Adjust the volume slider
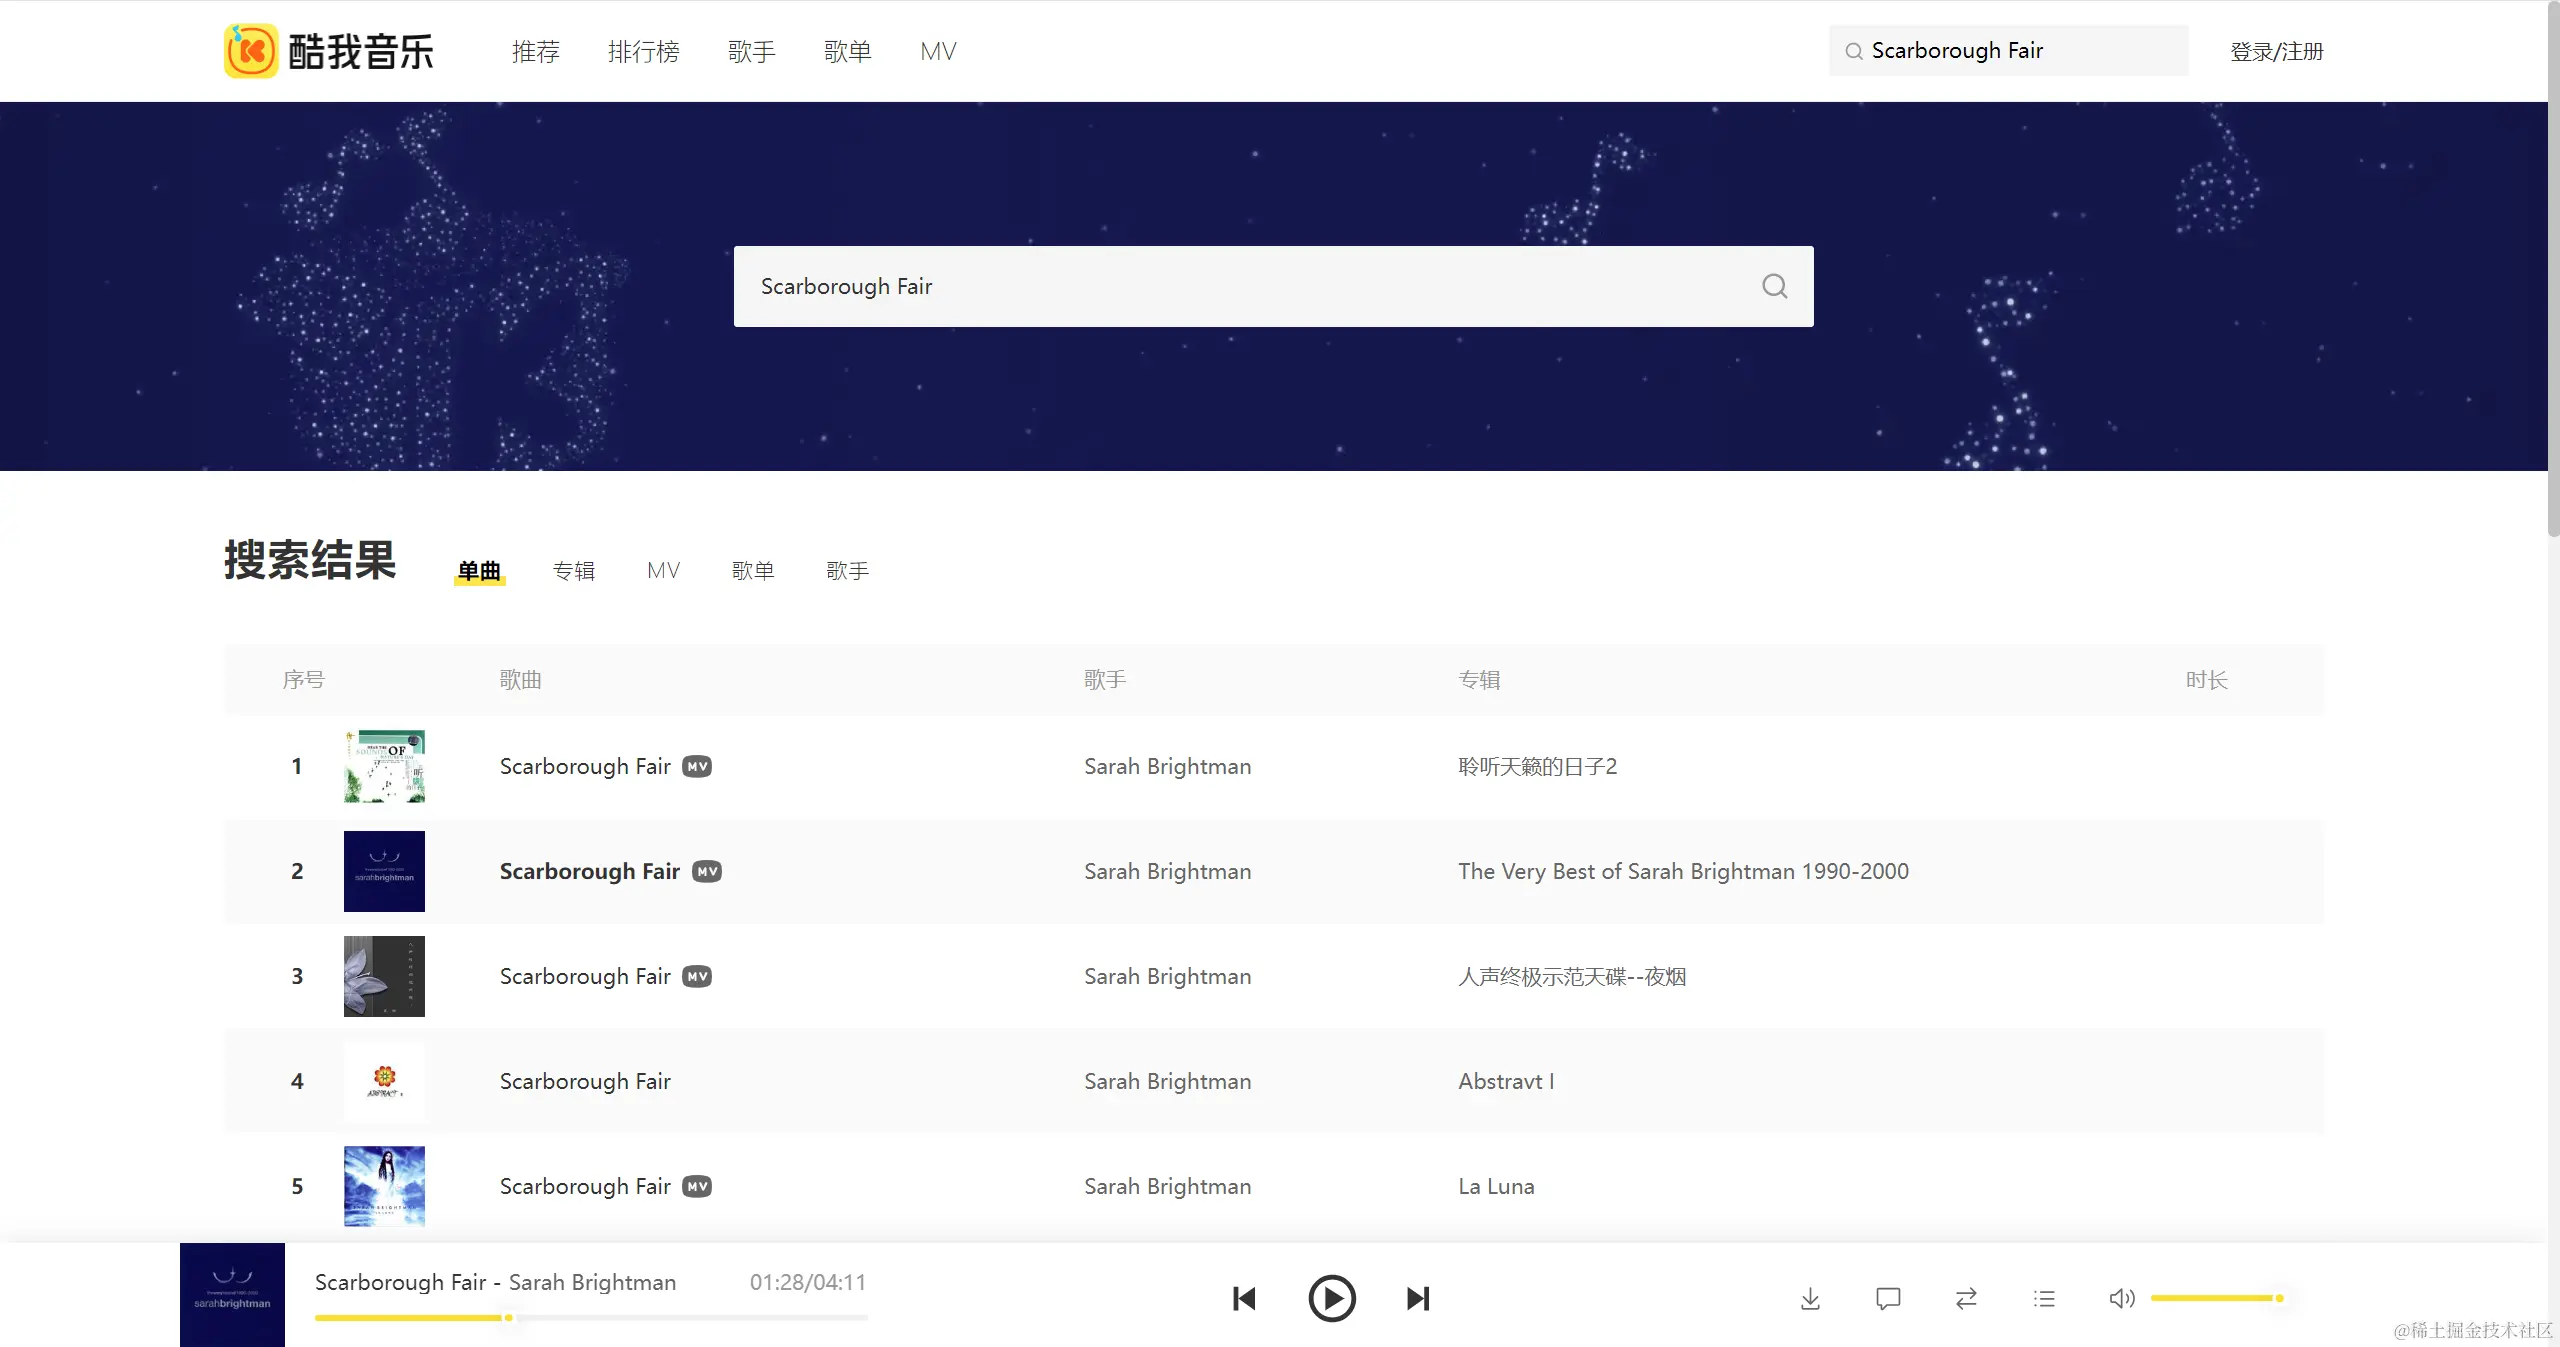This screenshot has height=1347, width=2560. (x=2216, y=1298)
